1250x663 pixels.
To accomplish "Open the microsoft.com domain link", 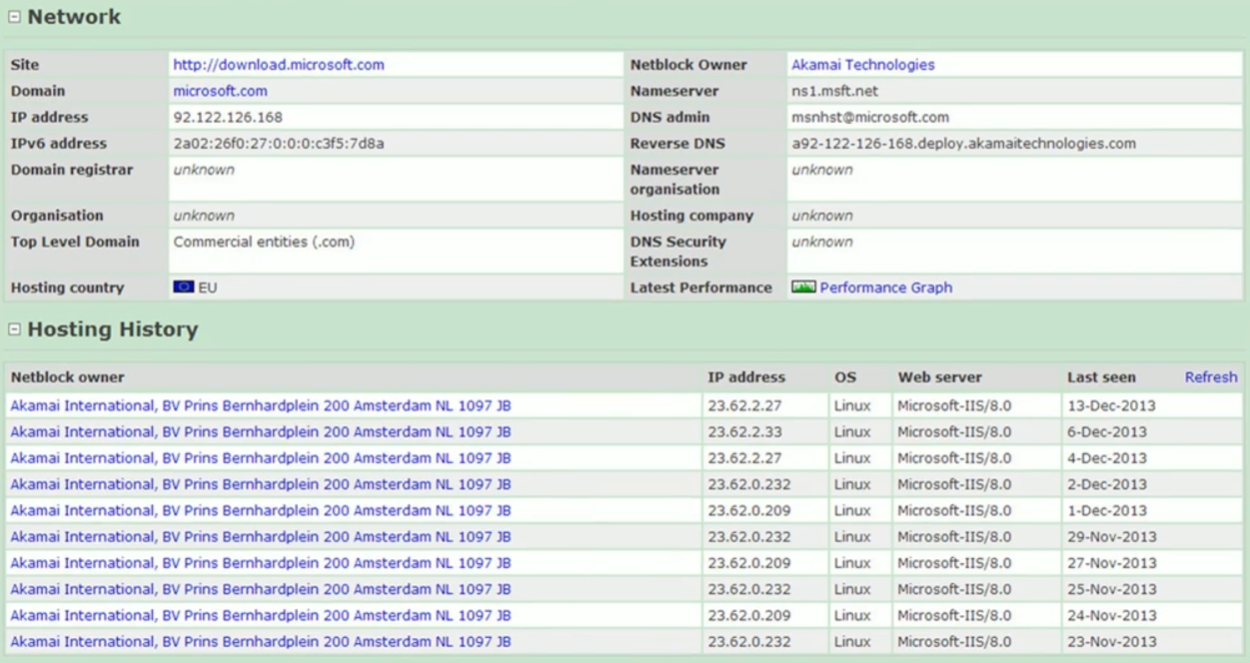I will [x=220, y=91].
